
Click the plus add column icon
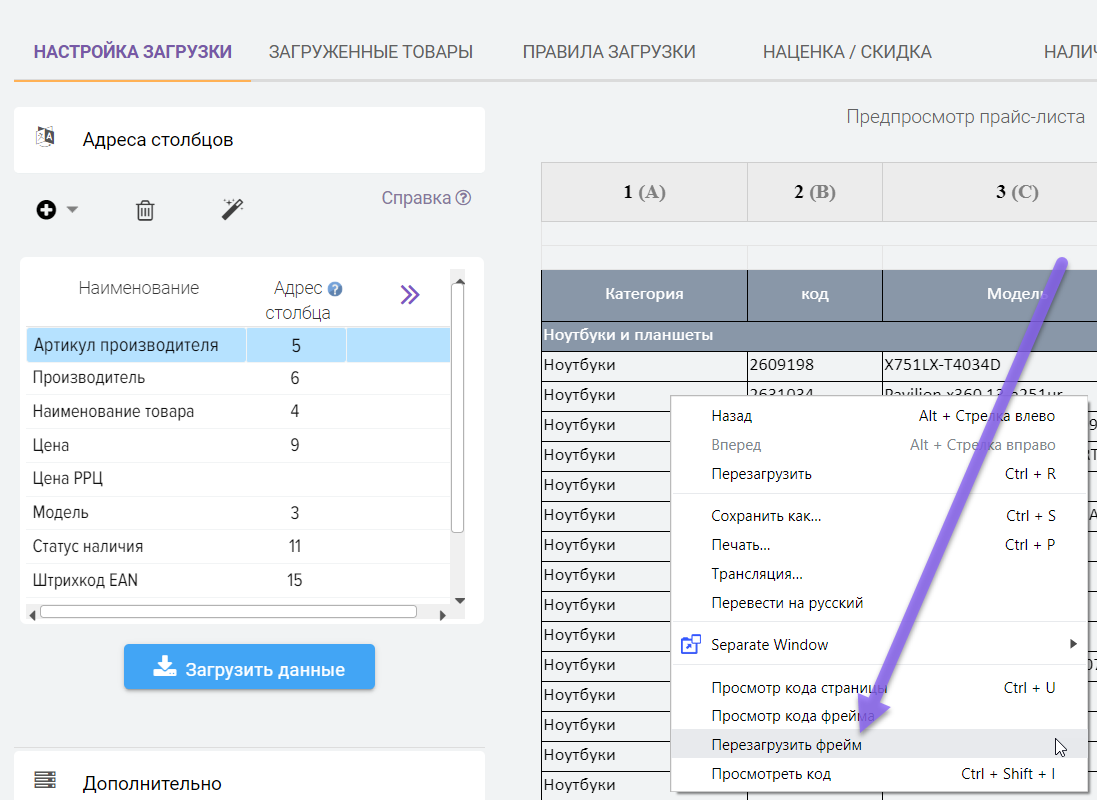pyautogui.click(x=46, y=210)
